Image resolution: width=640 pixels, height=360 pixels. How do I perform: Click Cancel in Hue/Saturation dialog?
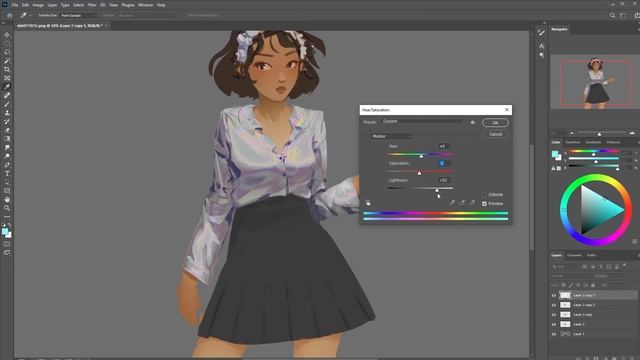pos(495,134)
